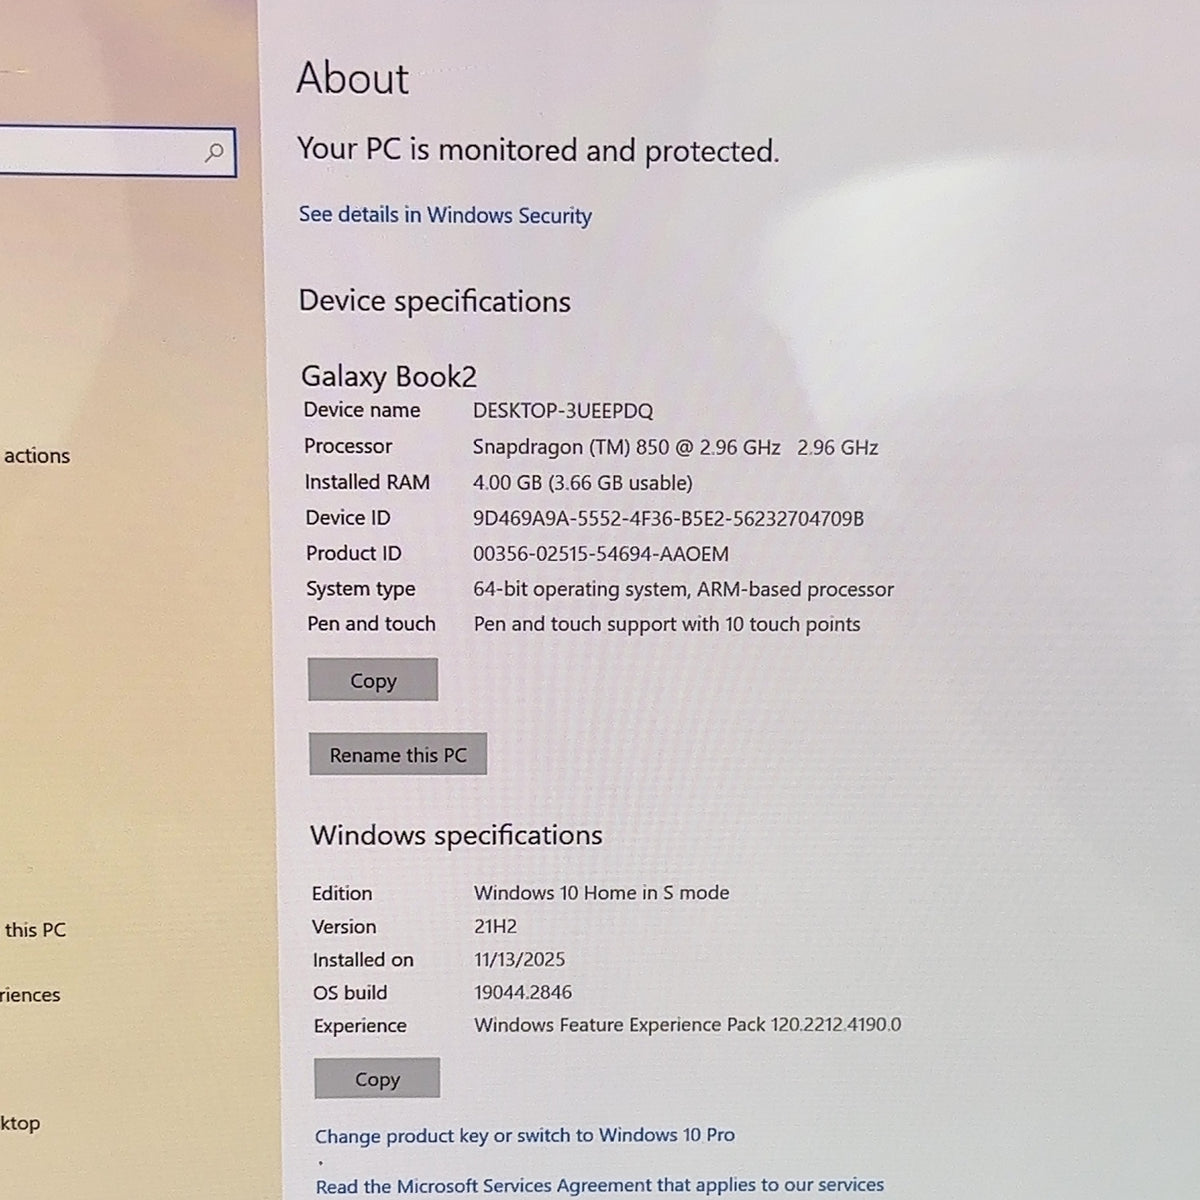Select the sidebar item ending in 'riences'
Image resolution: width=1200 pixels, height=1200 pixels.
coord(30,995)
